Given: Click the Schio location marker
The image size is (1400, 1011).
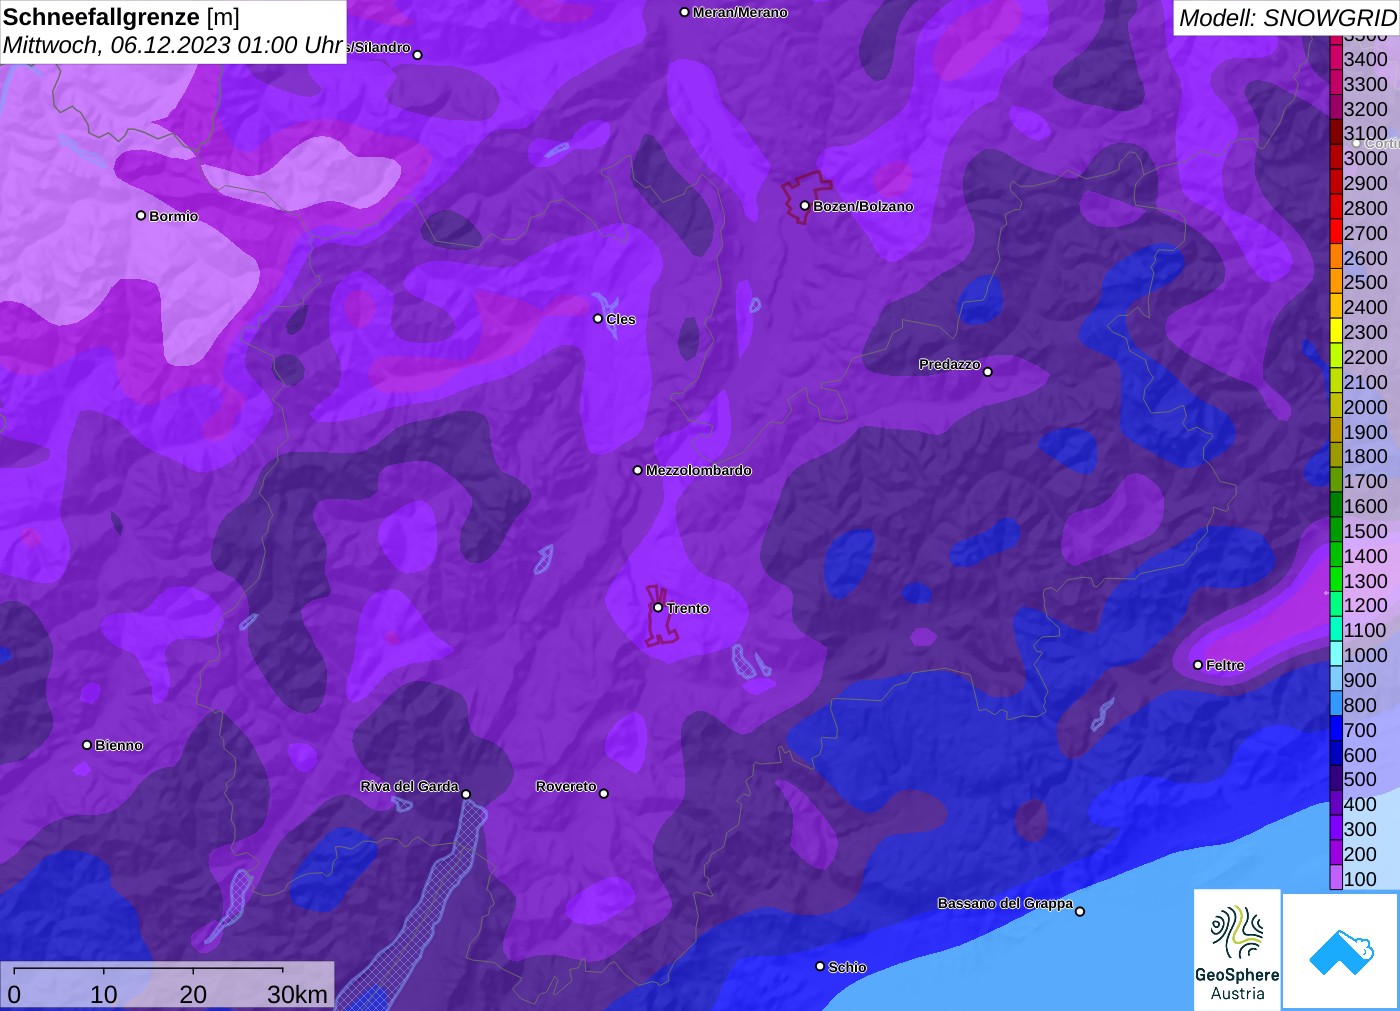Looking at the screenshot, I should [x=820, y=966].
